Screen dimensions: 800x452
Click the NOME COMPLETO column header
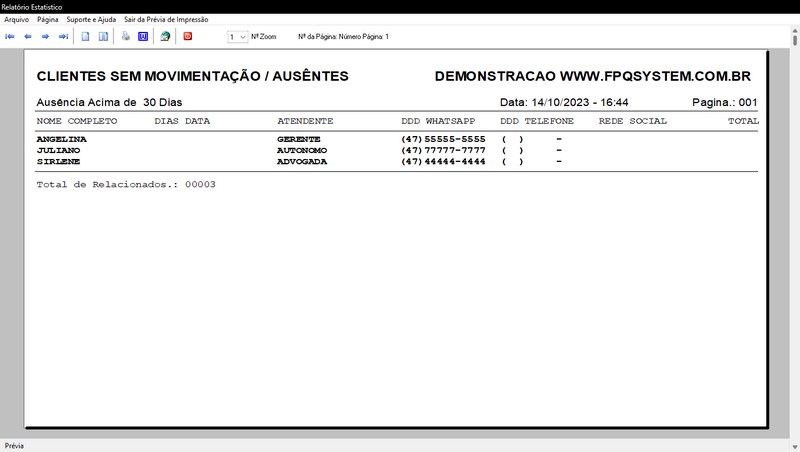[x=77, y=121]
